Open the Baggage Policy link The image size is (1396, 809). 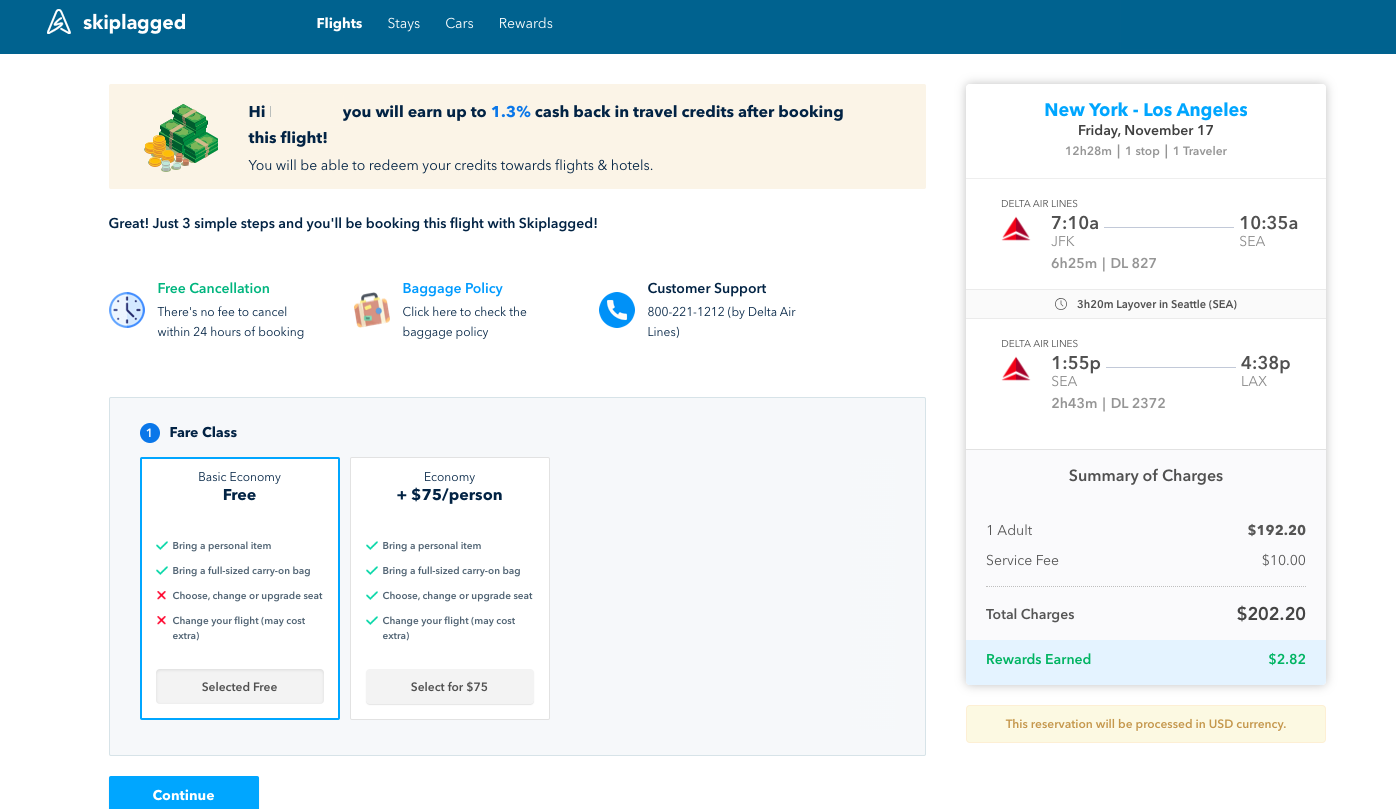pos(452,288)
